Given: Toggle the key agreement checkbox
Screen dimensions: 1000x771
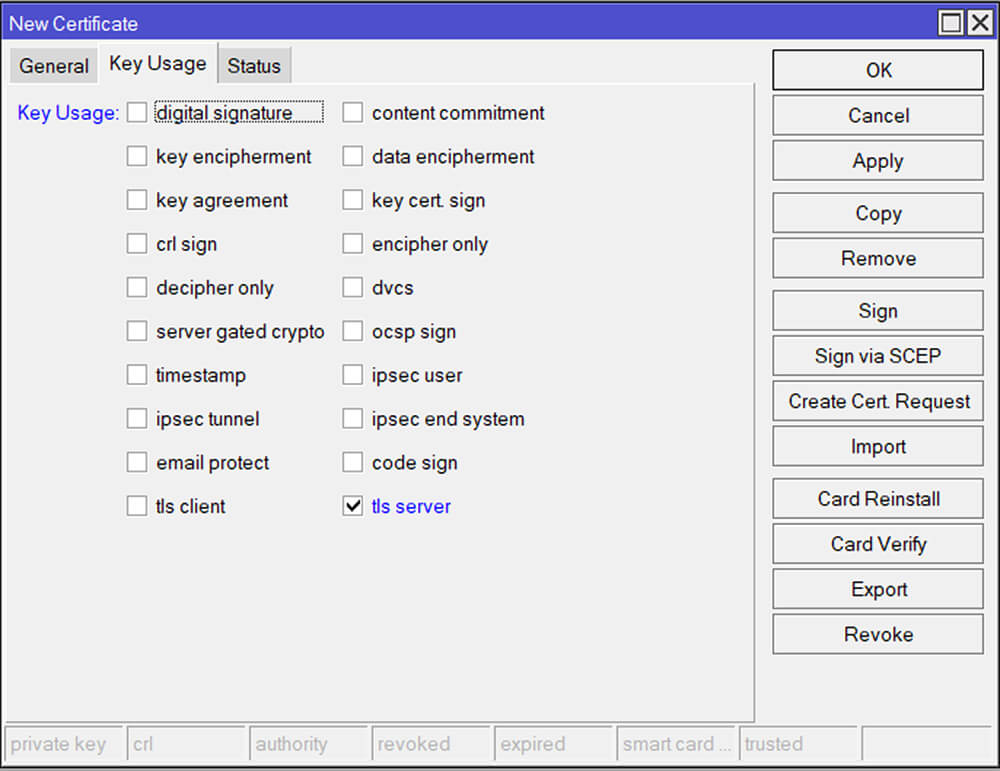Looking at the screenshot, I should (x=136, y=200).
